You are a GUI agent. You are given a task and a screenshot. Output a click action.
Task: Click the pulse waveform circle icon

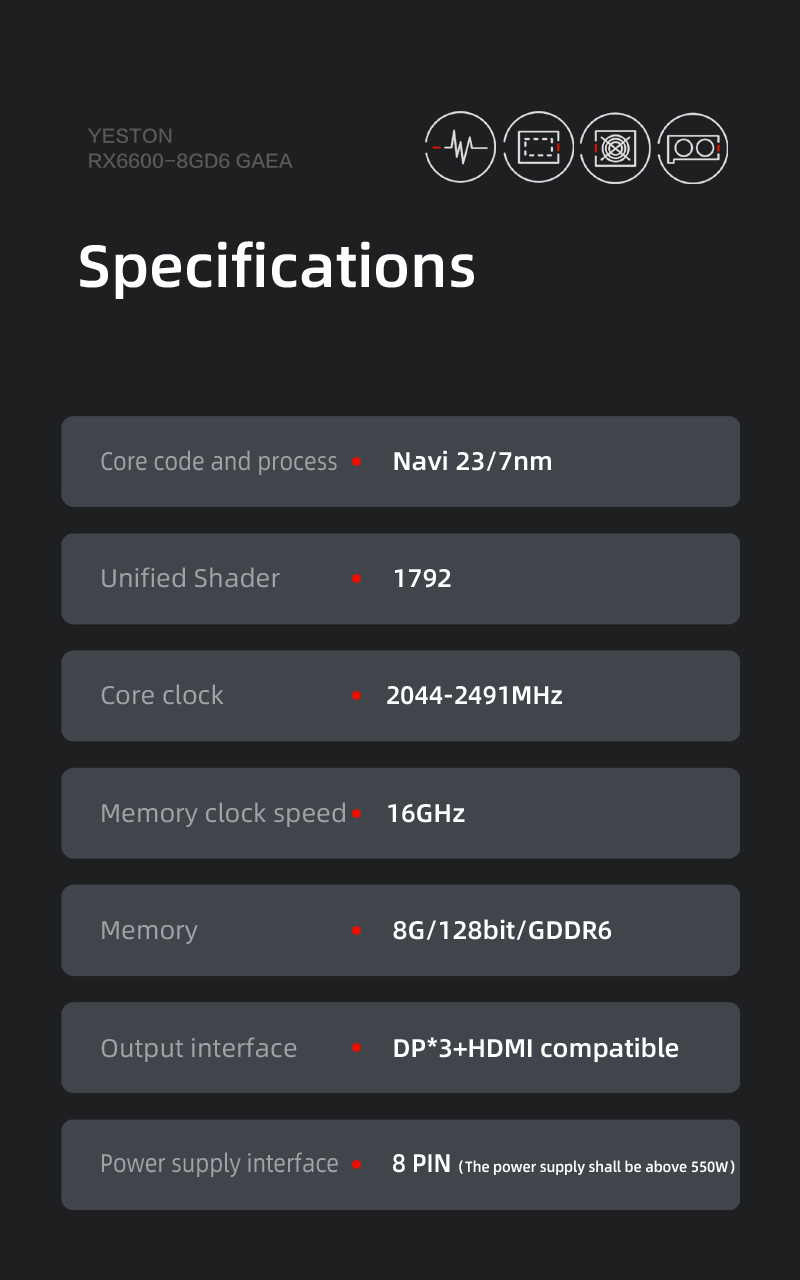point(460,148)
